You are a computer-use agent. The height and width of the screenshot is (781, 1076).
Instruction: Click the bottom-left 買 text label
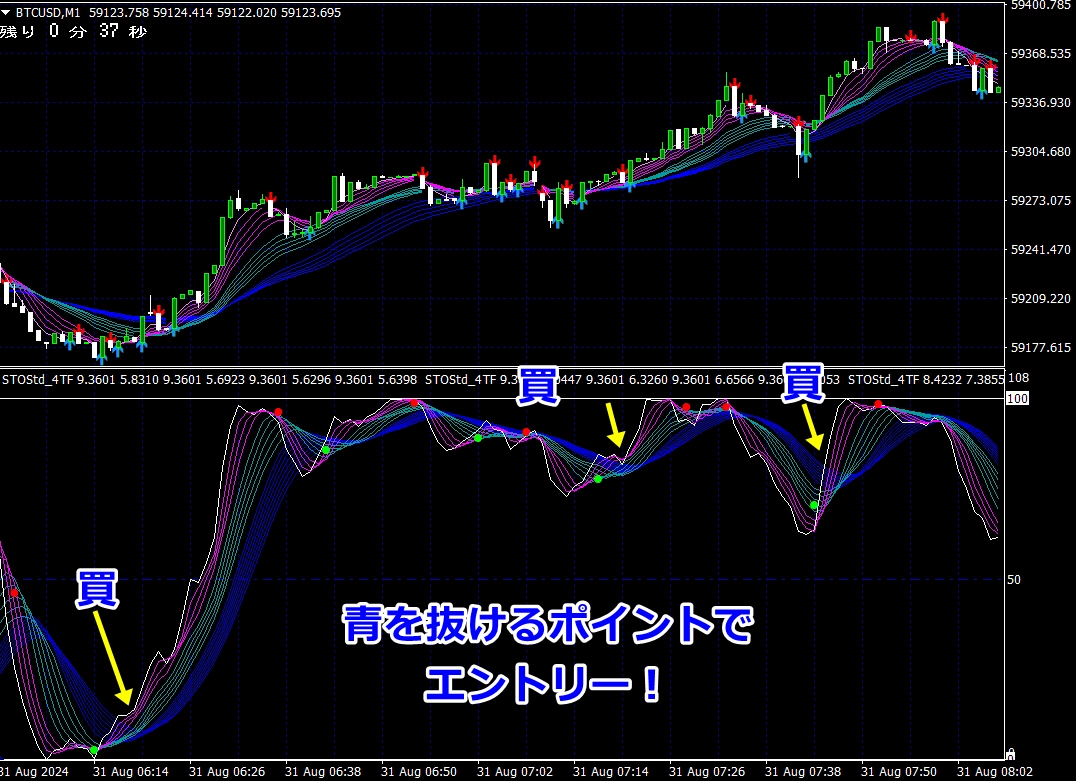coord(98,589)
